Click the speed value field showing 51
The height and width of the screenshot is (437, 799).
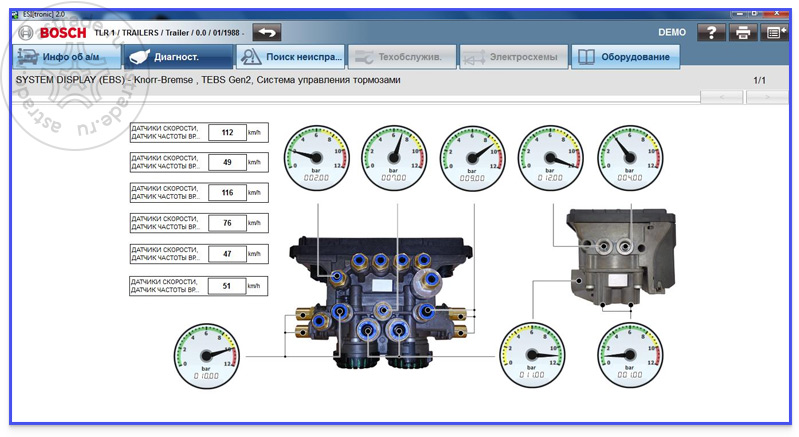coord(227,286)
